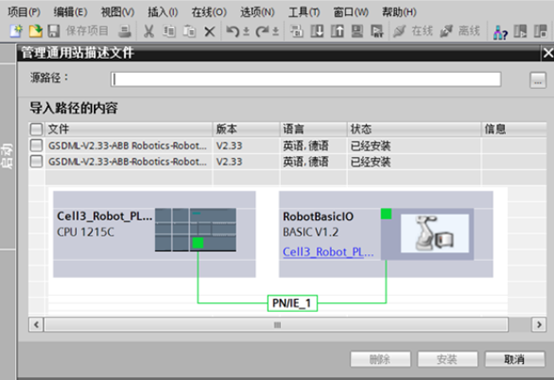Check the first GSDML-V2.33-ABB Robotics file row
554x380 pixels.
tap(36, 145)
